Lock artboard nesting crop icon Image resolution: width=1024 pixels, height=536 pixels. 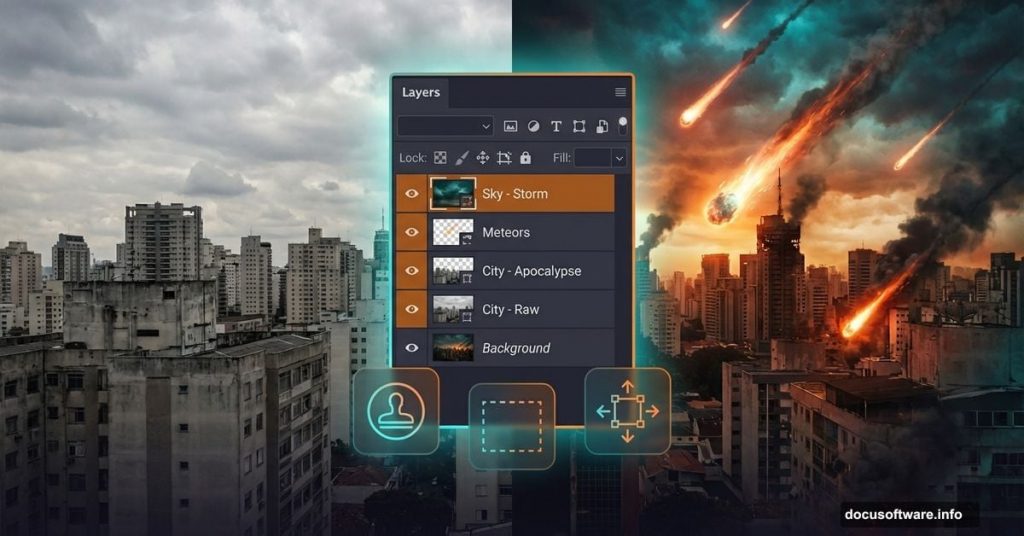point(504,157)
